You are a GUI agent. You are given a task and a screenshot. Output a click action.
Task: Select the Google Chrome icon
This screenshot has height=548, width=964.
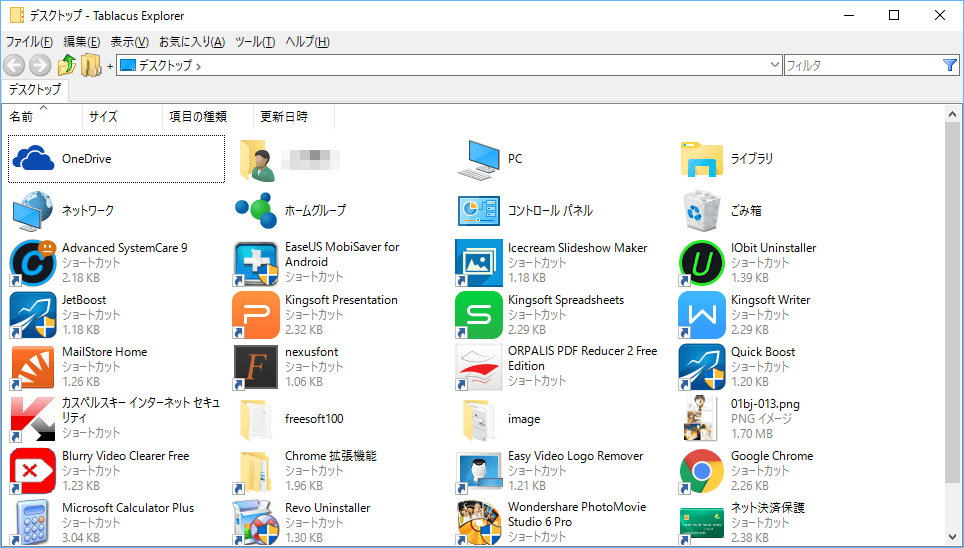(x=701, y=471)
